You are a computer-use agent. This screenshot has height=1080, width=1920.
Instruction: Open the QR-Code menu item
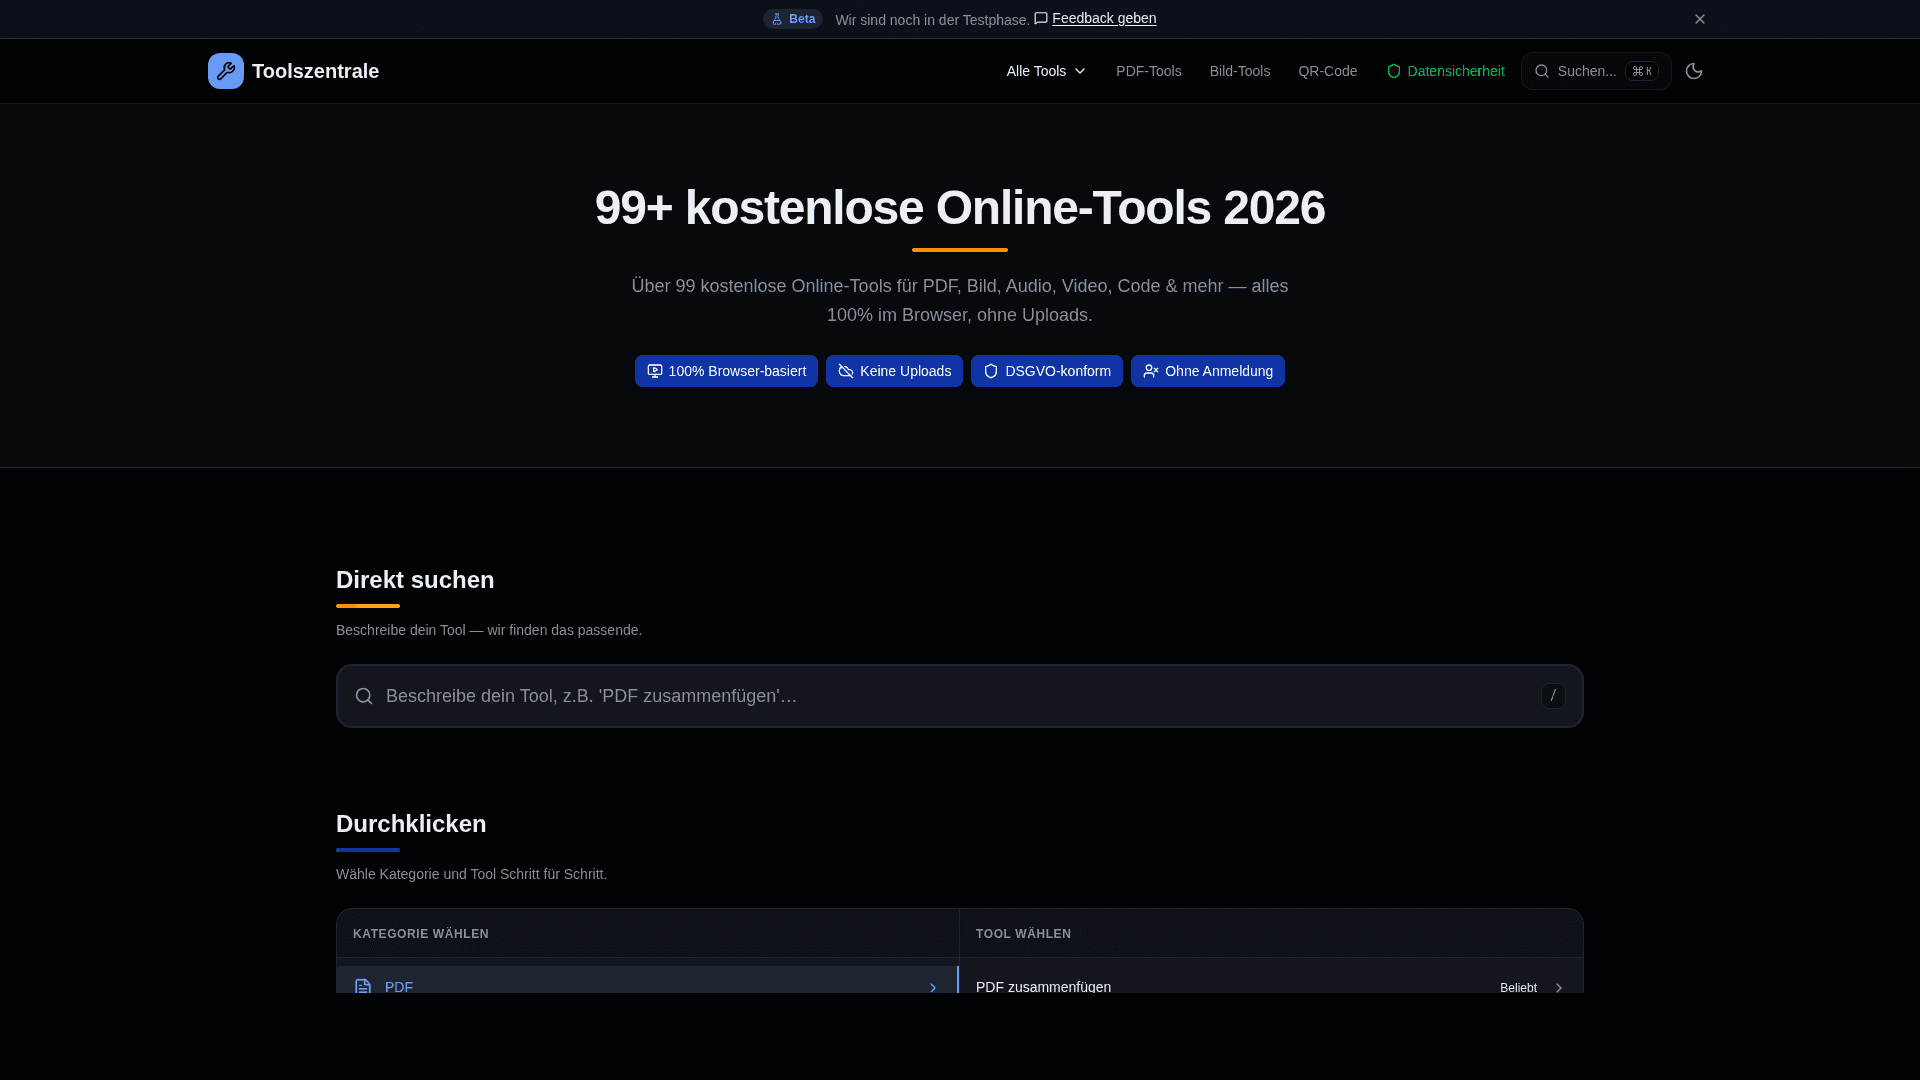(x=1328, y=71)
